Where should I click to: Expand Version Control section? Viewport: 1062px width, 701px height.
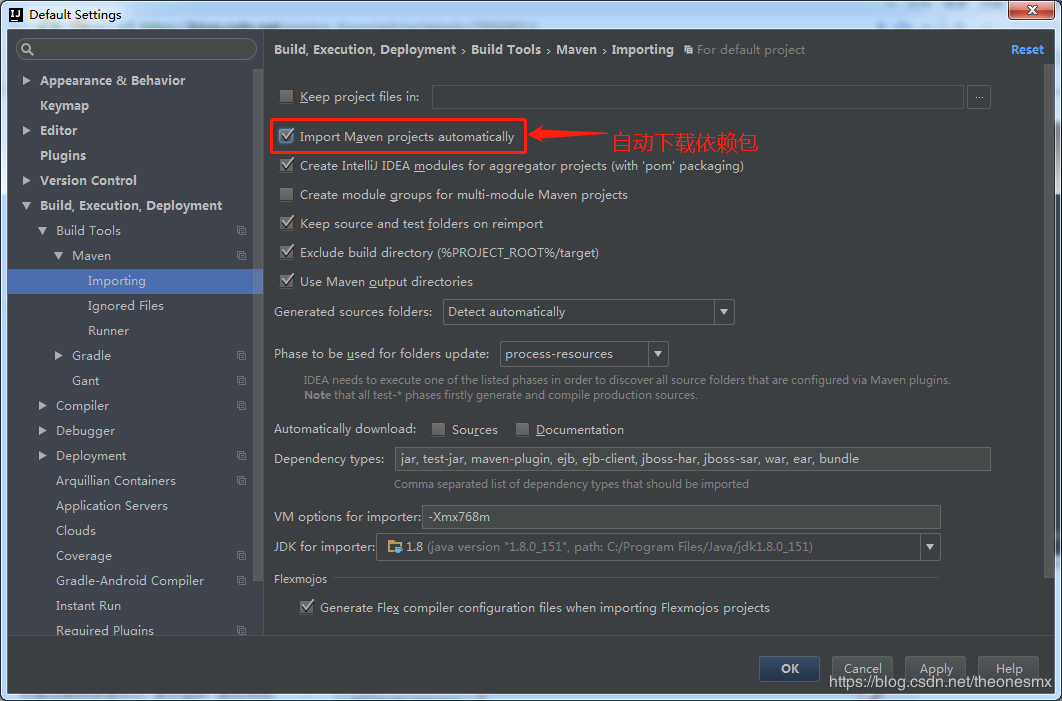pos(26,181)
